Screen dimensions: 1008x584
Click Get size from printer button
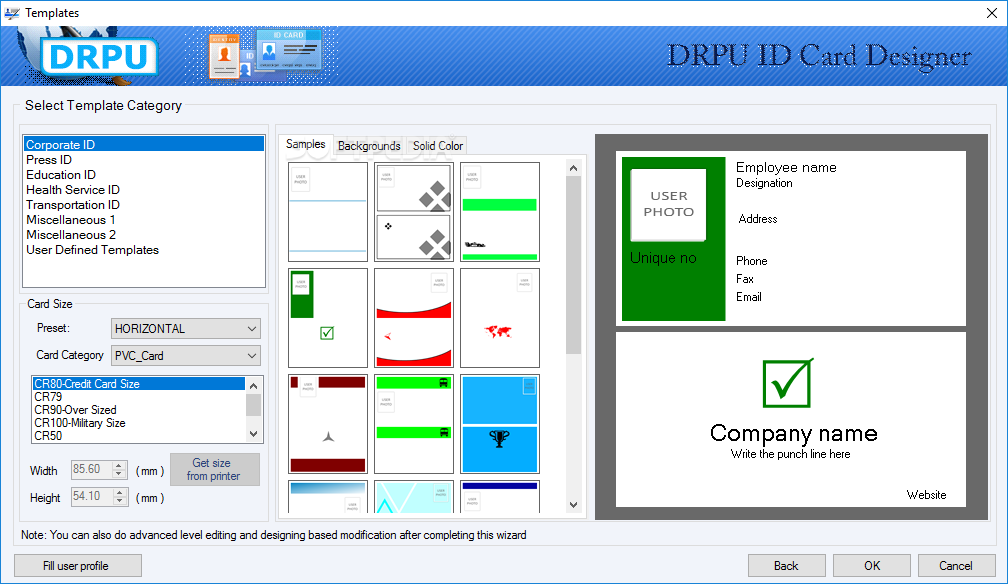215,470
